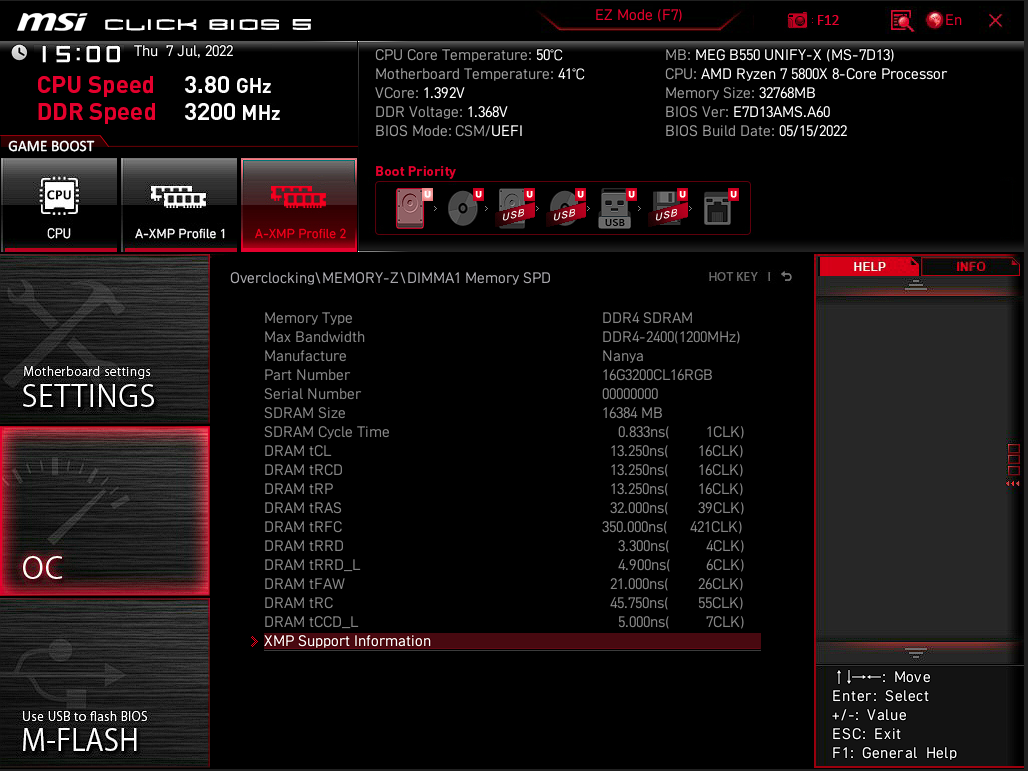1028x771 pixels.
Task: Click the GAME BOOST label
Action: click(51, 146)
